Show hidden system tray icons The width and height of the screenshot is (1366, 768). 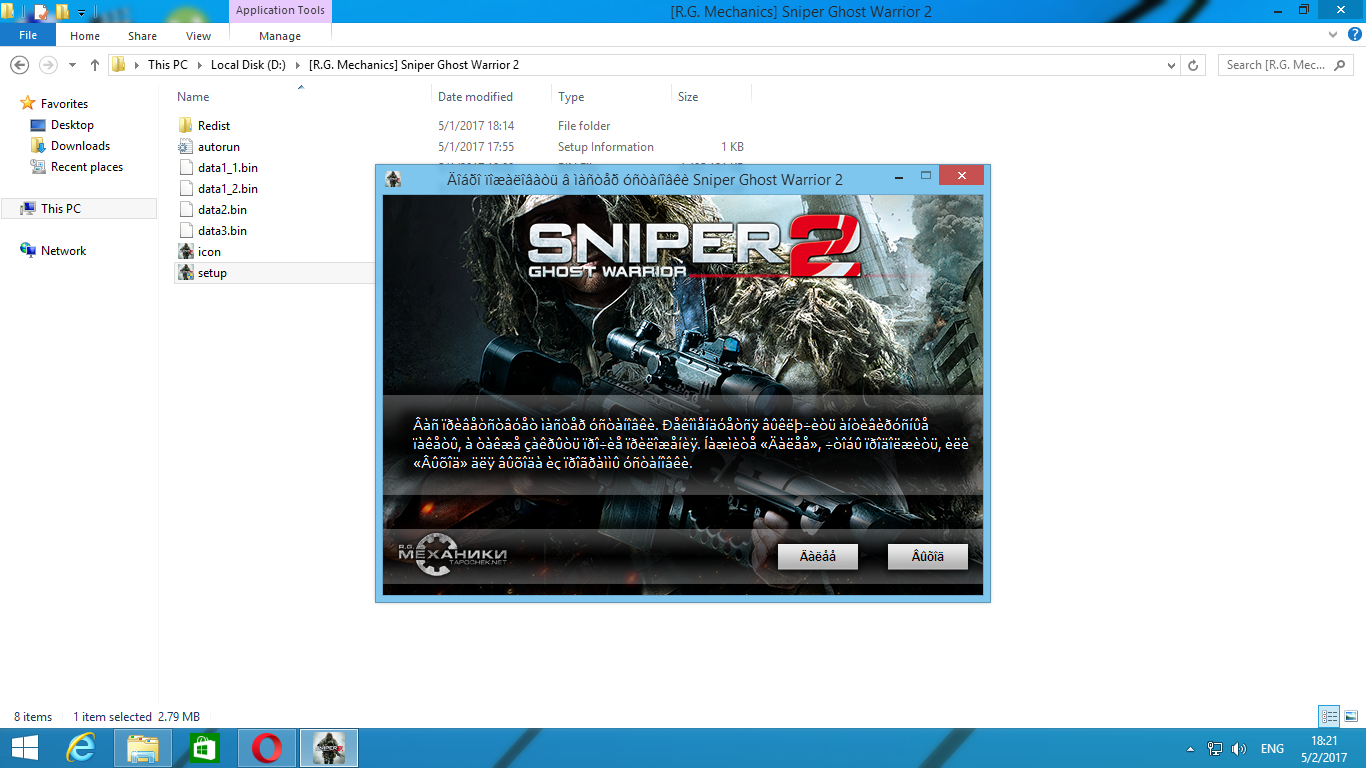click(1190, 749)
